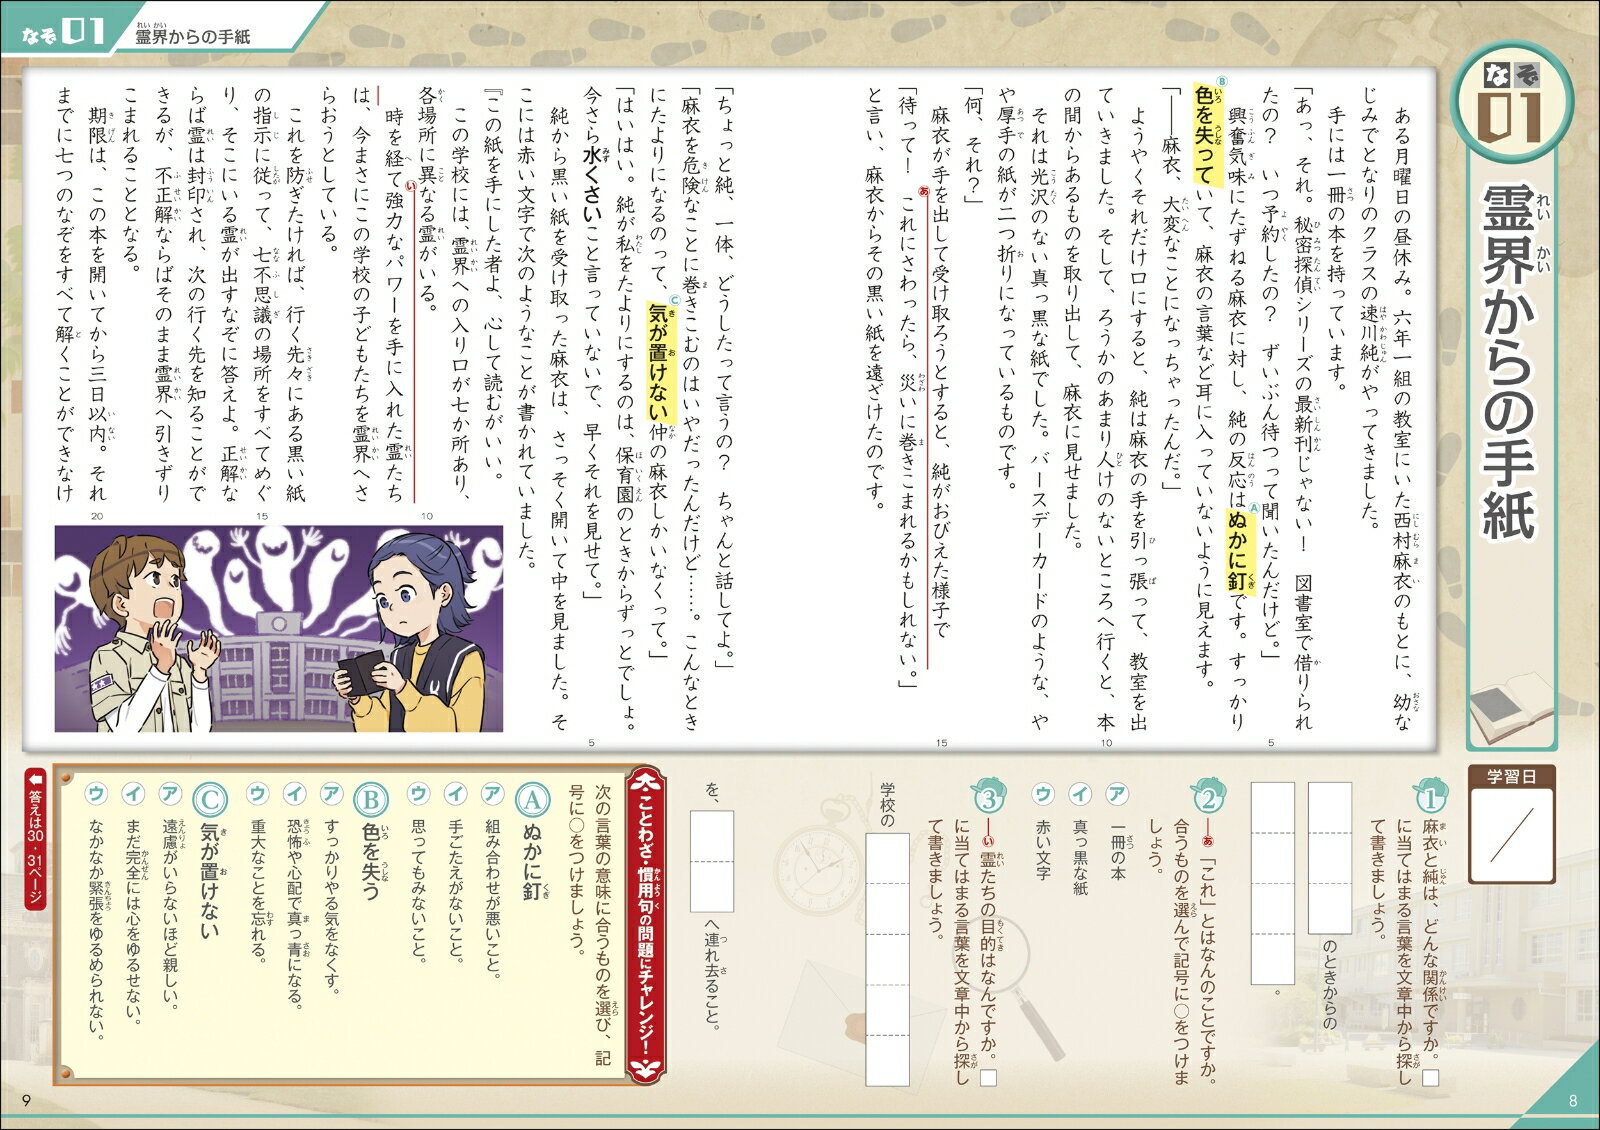Click the circled C icon beside 気が置けない
This screenshot has height=1130, width=1600.
[209, 799]
